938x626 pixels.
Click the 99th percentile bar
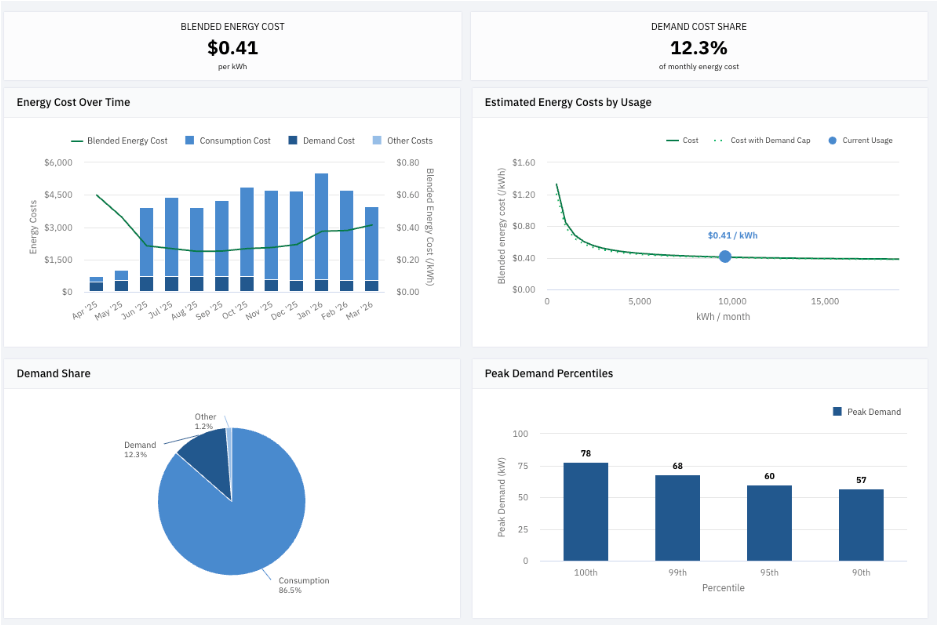click(678, 518)
